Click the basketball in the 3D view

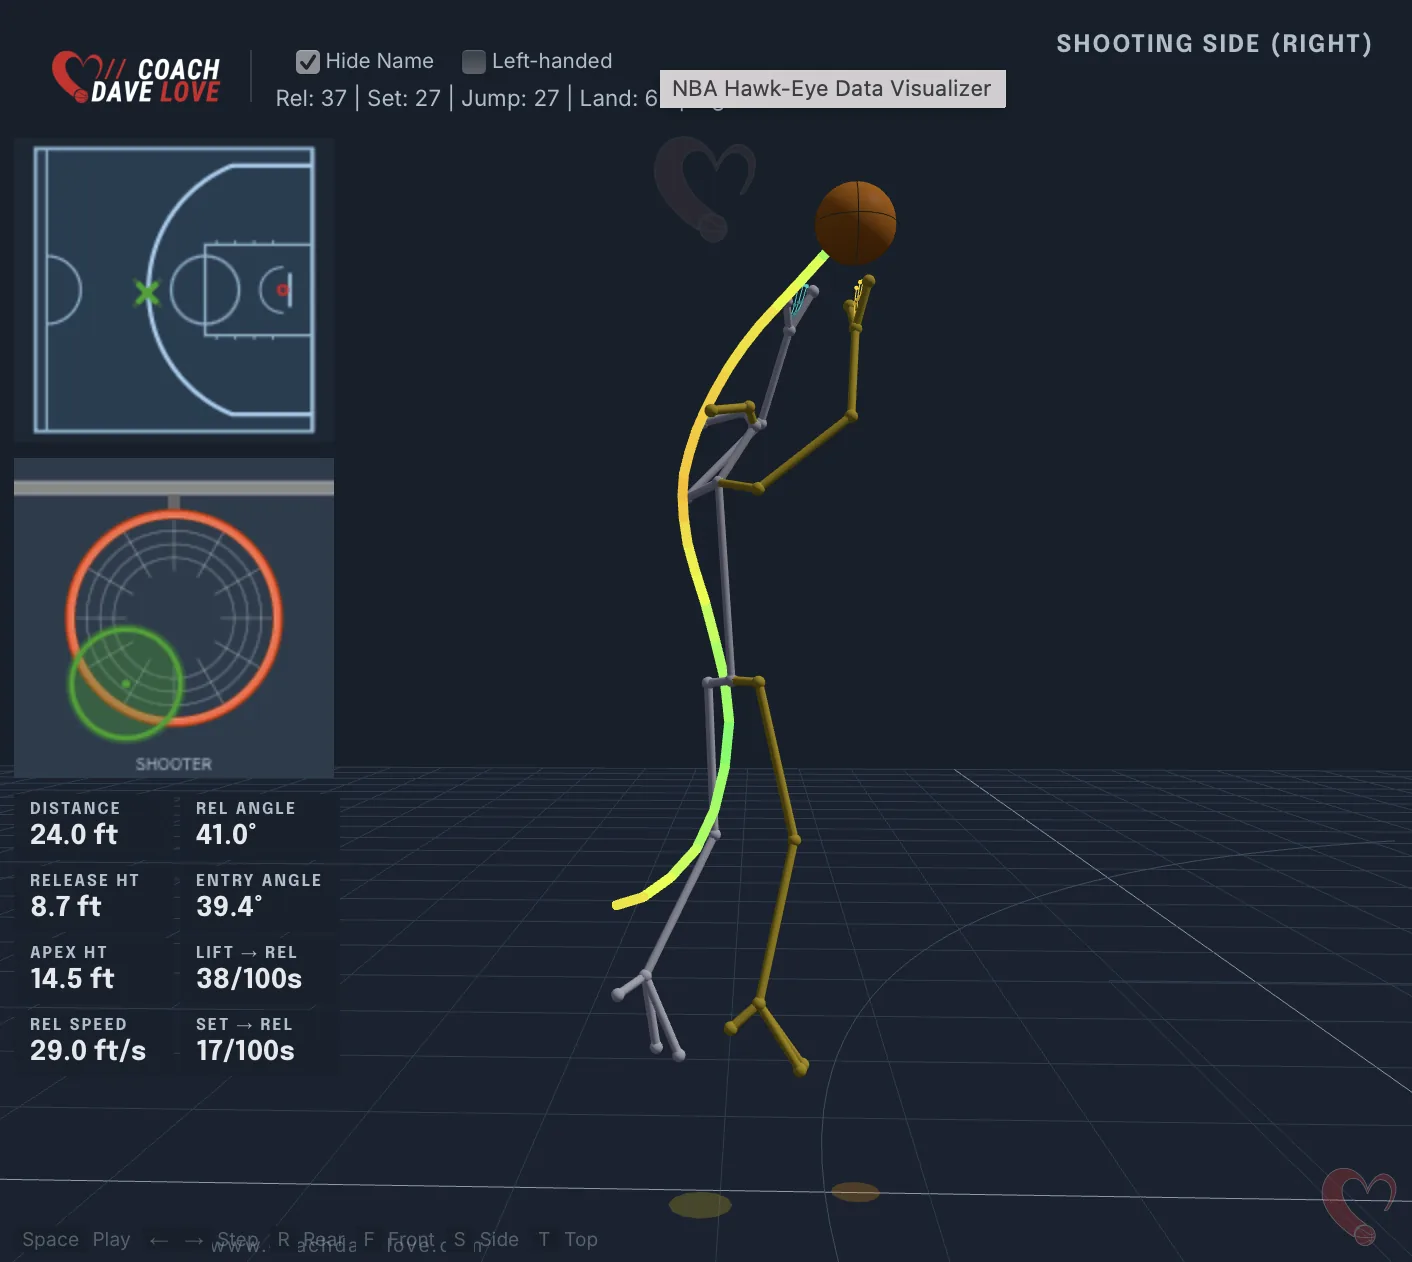pos(856,223)
